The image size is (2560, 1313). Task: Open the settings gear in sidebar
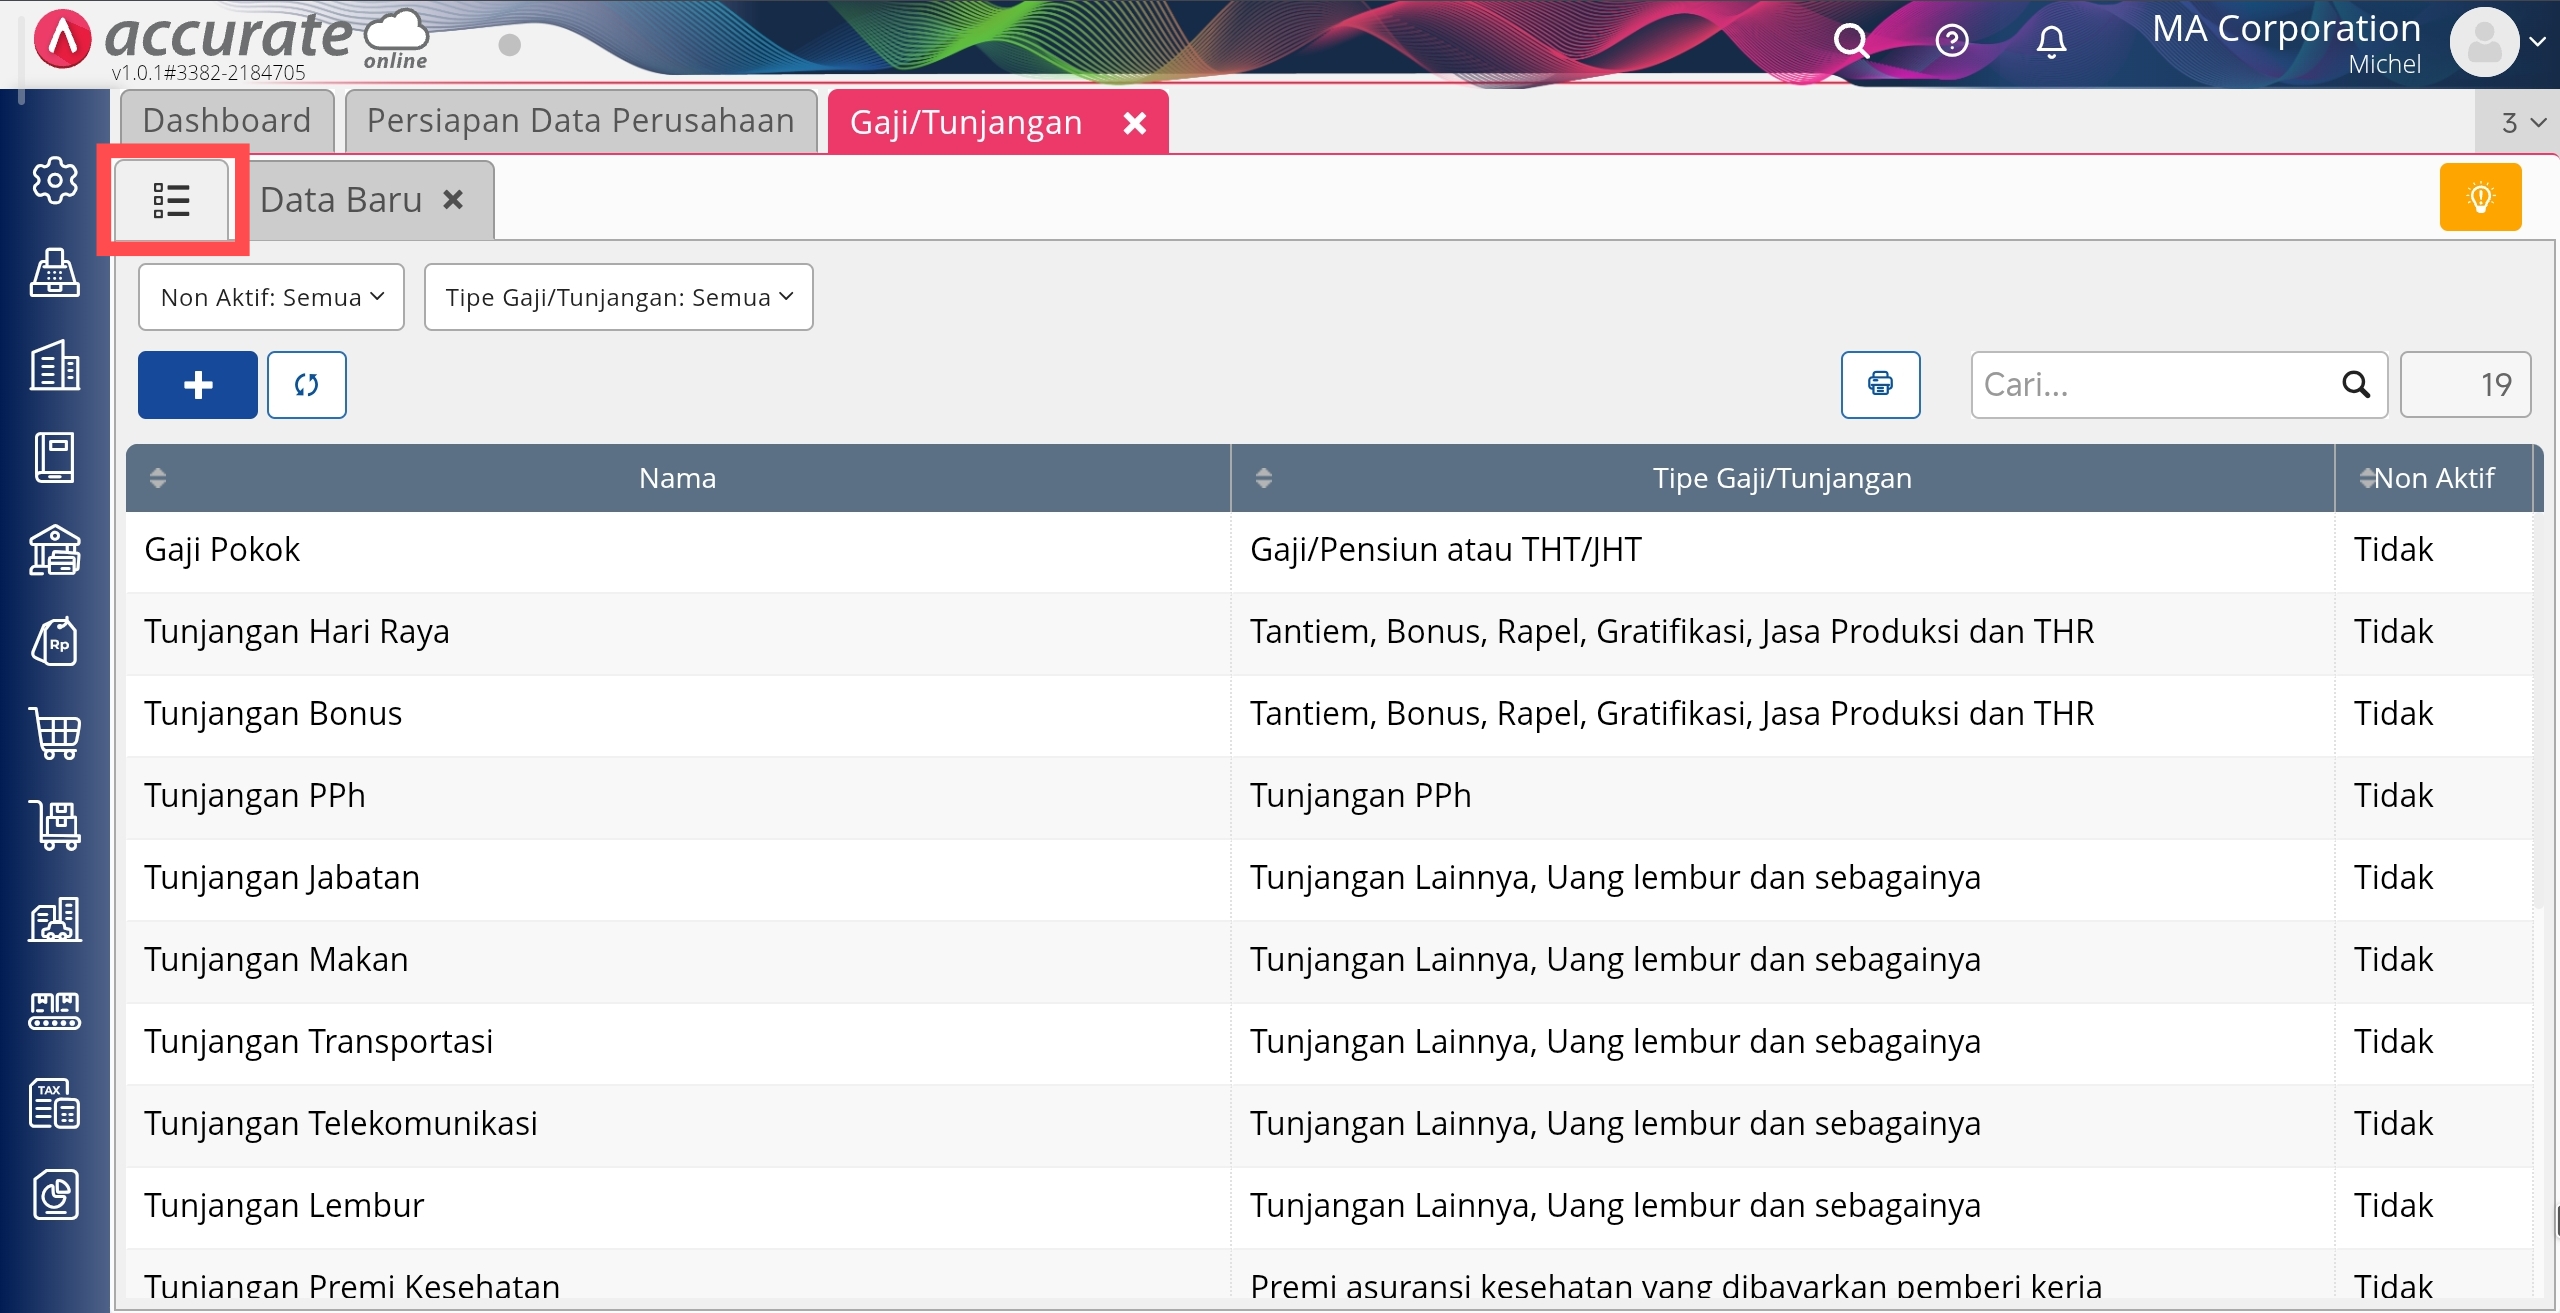[55, 181]
